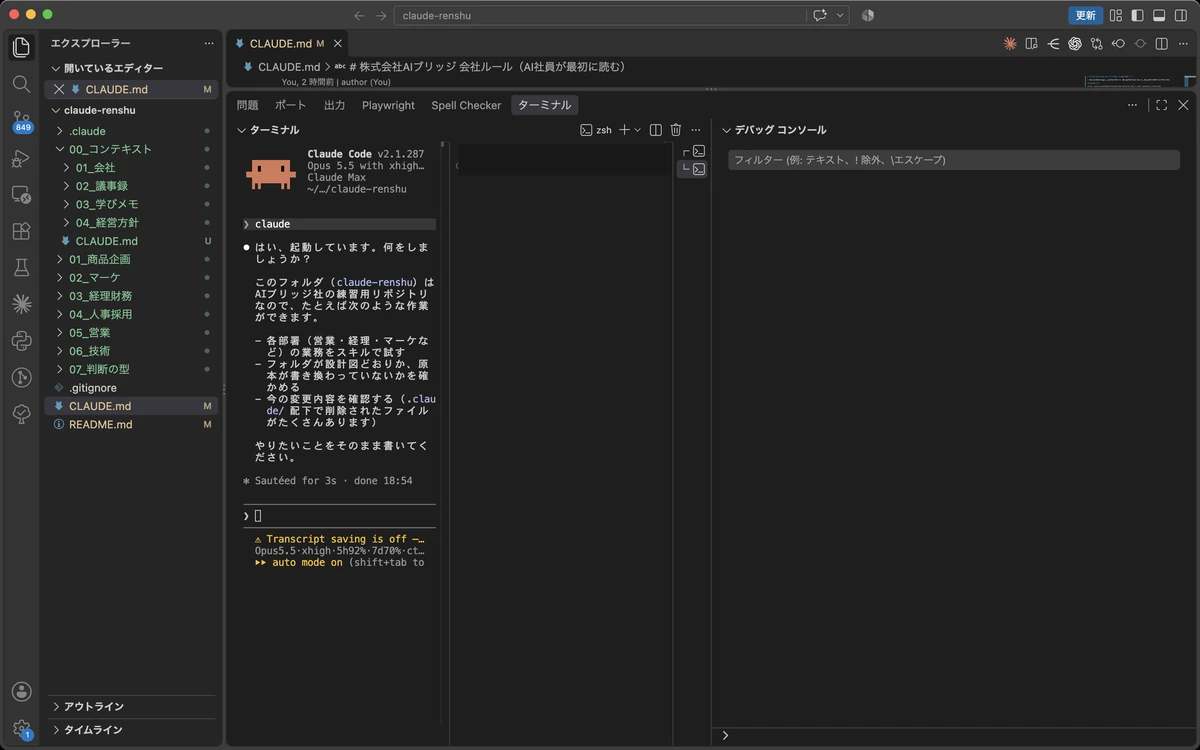The width and height of the screenshot is (1200, 750).
Task: Go back with title bar arrow
Action: (360, 15)
